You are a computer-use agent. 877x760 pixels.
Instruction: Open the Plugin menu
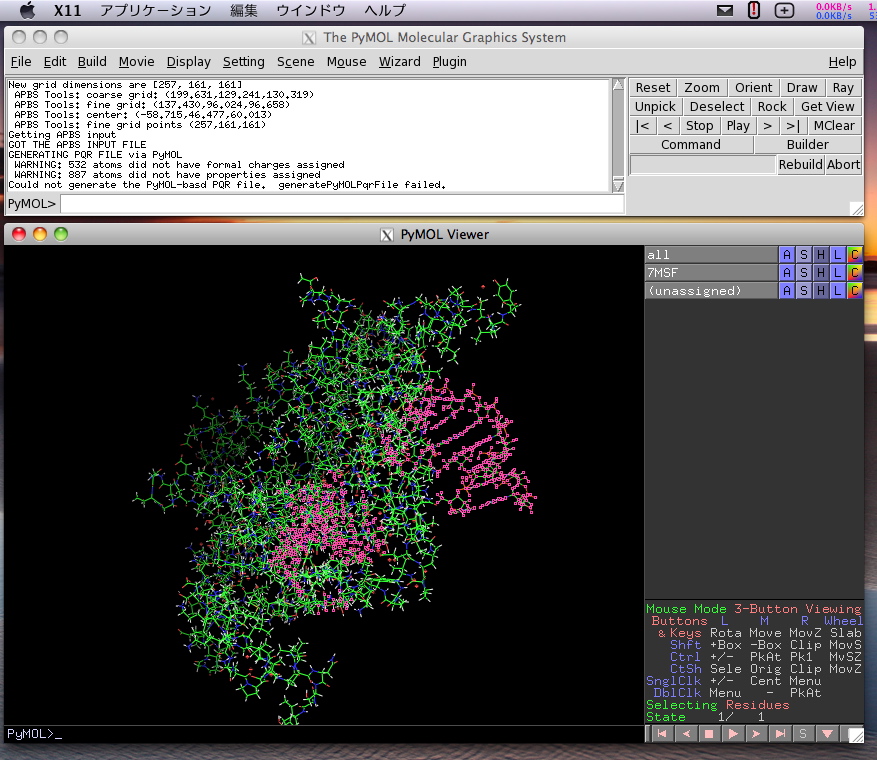(x=449, y=62)
